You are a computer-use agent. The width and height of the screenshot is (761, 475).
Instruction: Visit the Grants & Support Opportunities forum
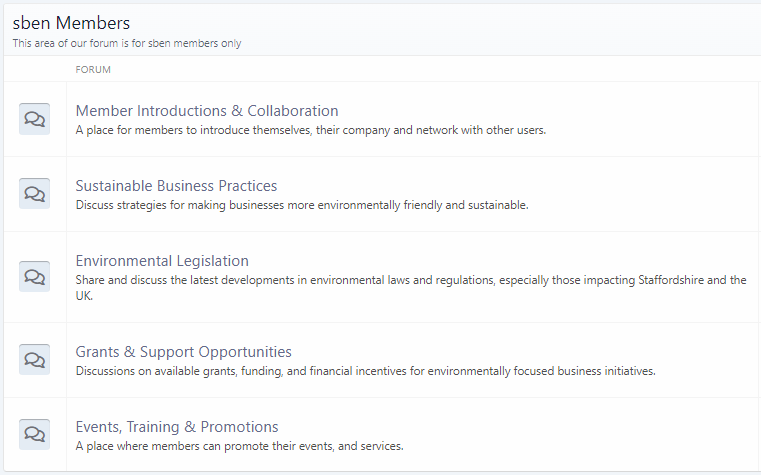(x=183, y=352)
